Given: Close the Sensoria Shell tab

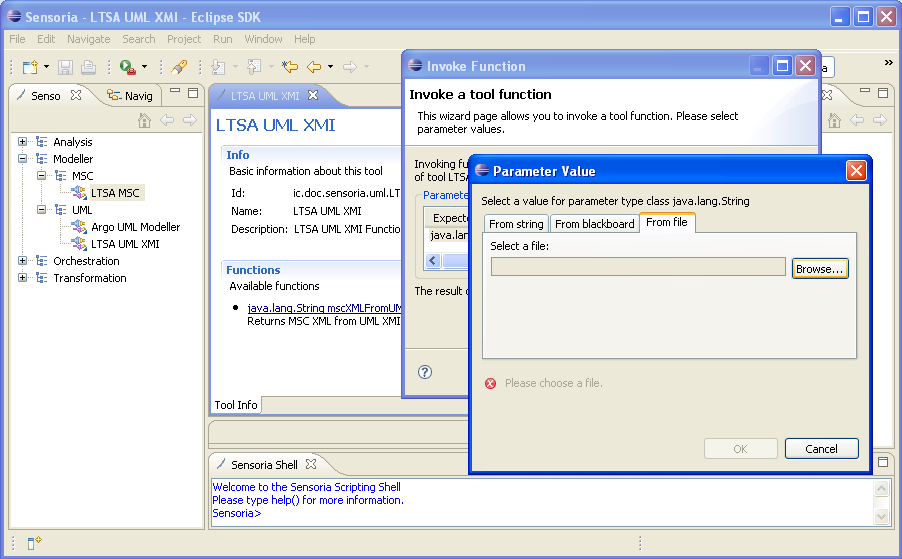Looking at the screenshot, I should [x=311, y=464].
